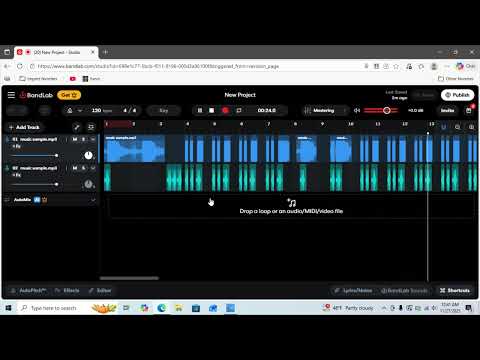Solo track 02 with the S button

tap(84, 168)
